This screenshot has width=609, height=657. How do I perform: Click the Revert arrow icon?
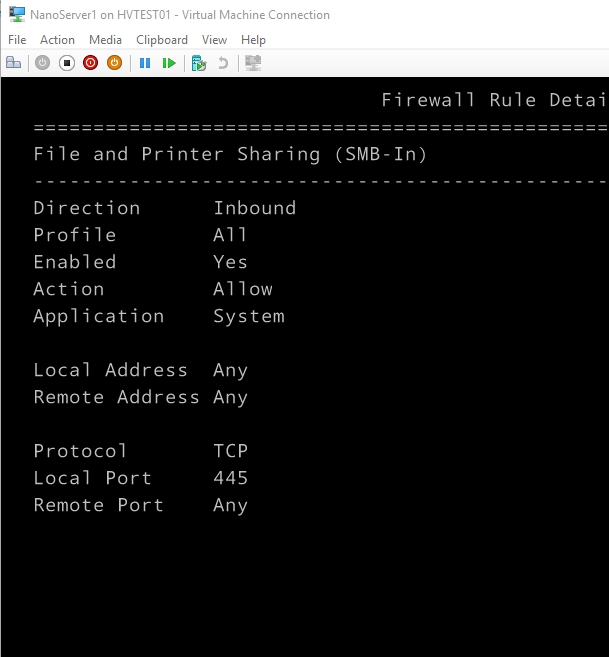(x=223, y=63)
